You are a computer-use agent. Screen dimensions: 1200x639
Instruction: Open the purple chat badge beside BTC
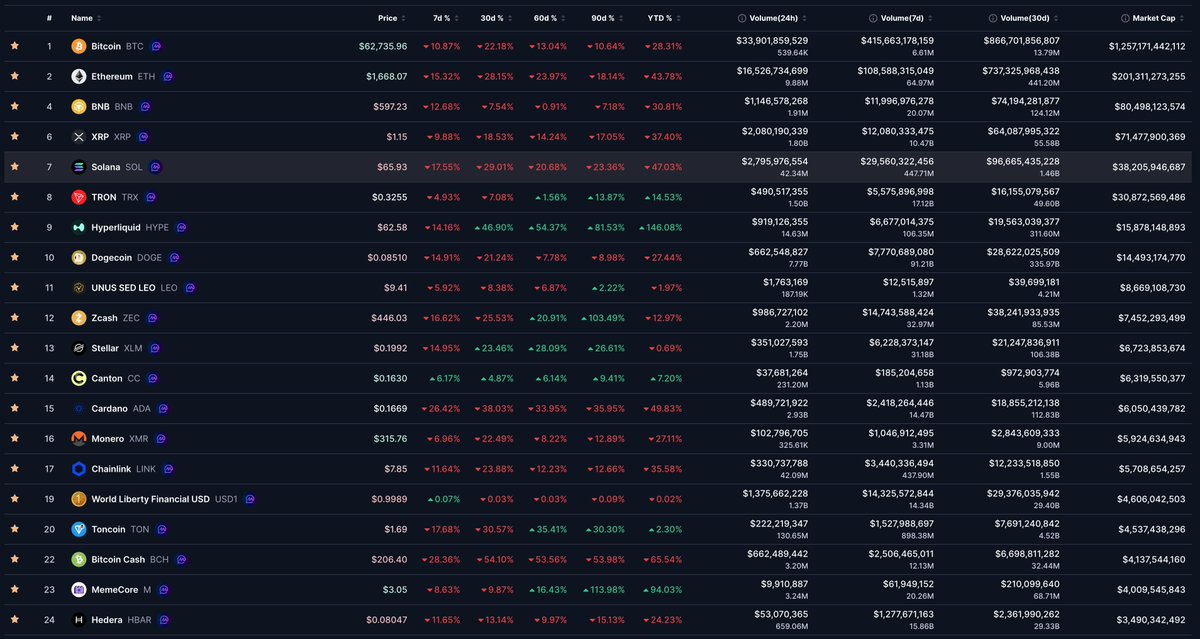click(157, 46)
